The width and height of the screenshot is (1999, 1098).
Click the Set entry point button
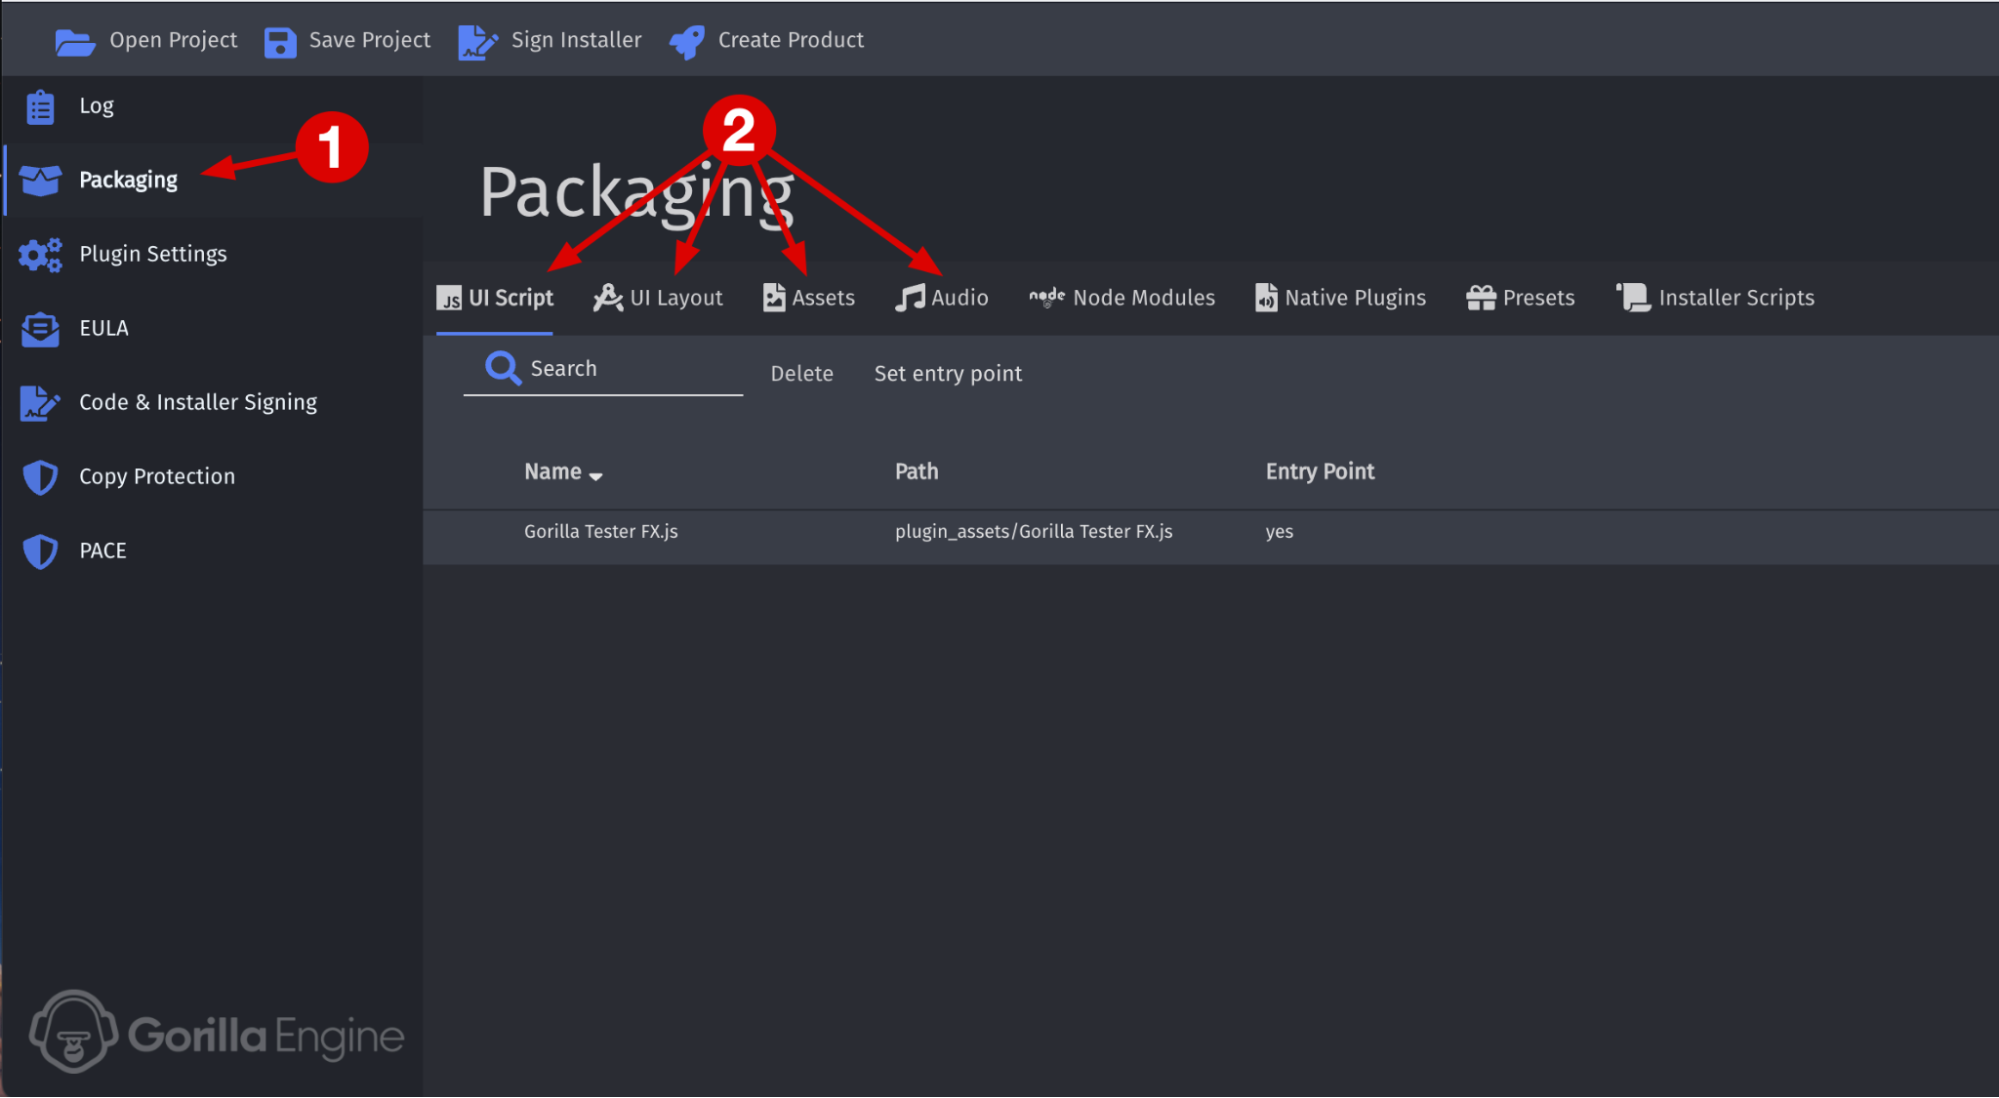(948, 374)
